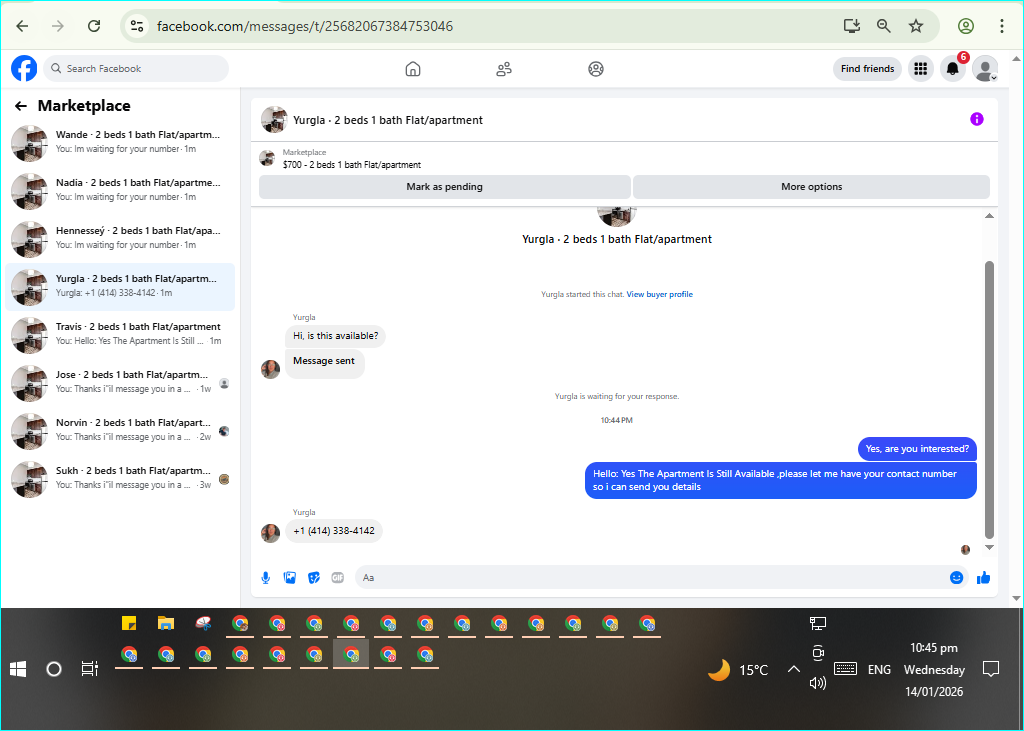This screenshot has width=1024, height=731.
Task: Reload the page with refresh icon
Action: click(x=94, y=26)
